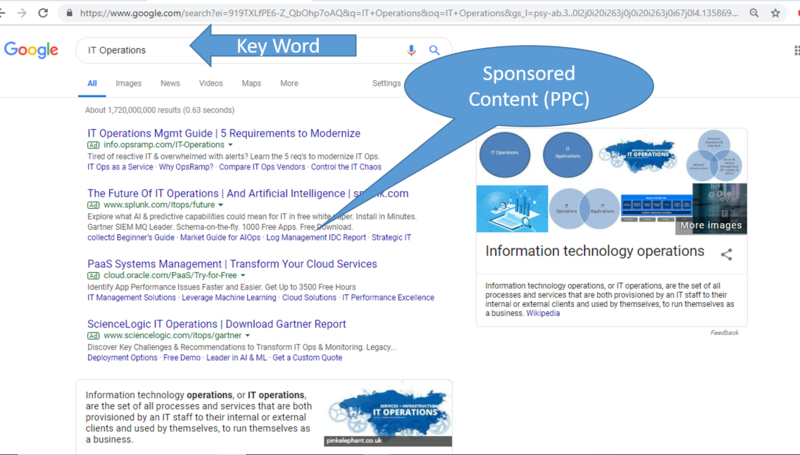Open the isometric analytics illustration thumbnail

point(512,209)
